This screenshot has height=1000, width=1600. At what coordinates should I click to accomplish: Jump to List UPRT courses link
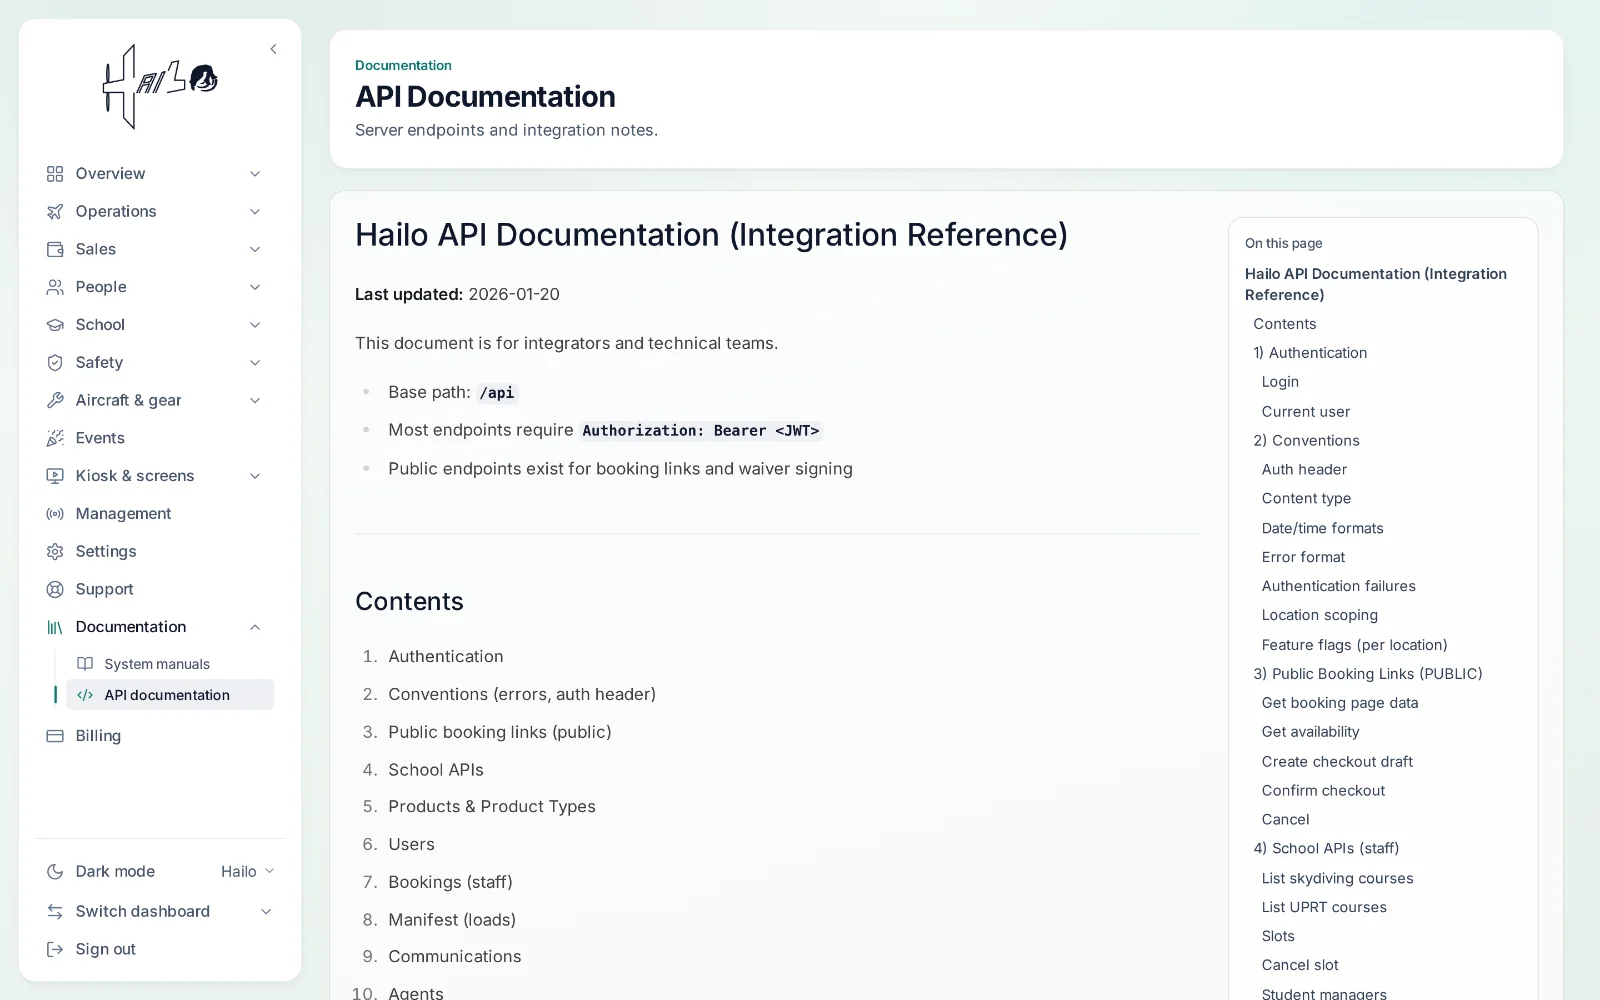(1324, 907)
